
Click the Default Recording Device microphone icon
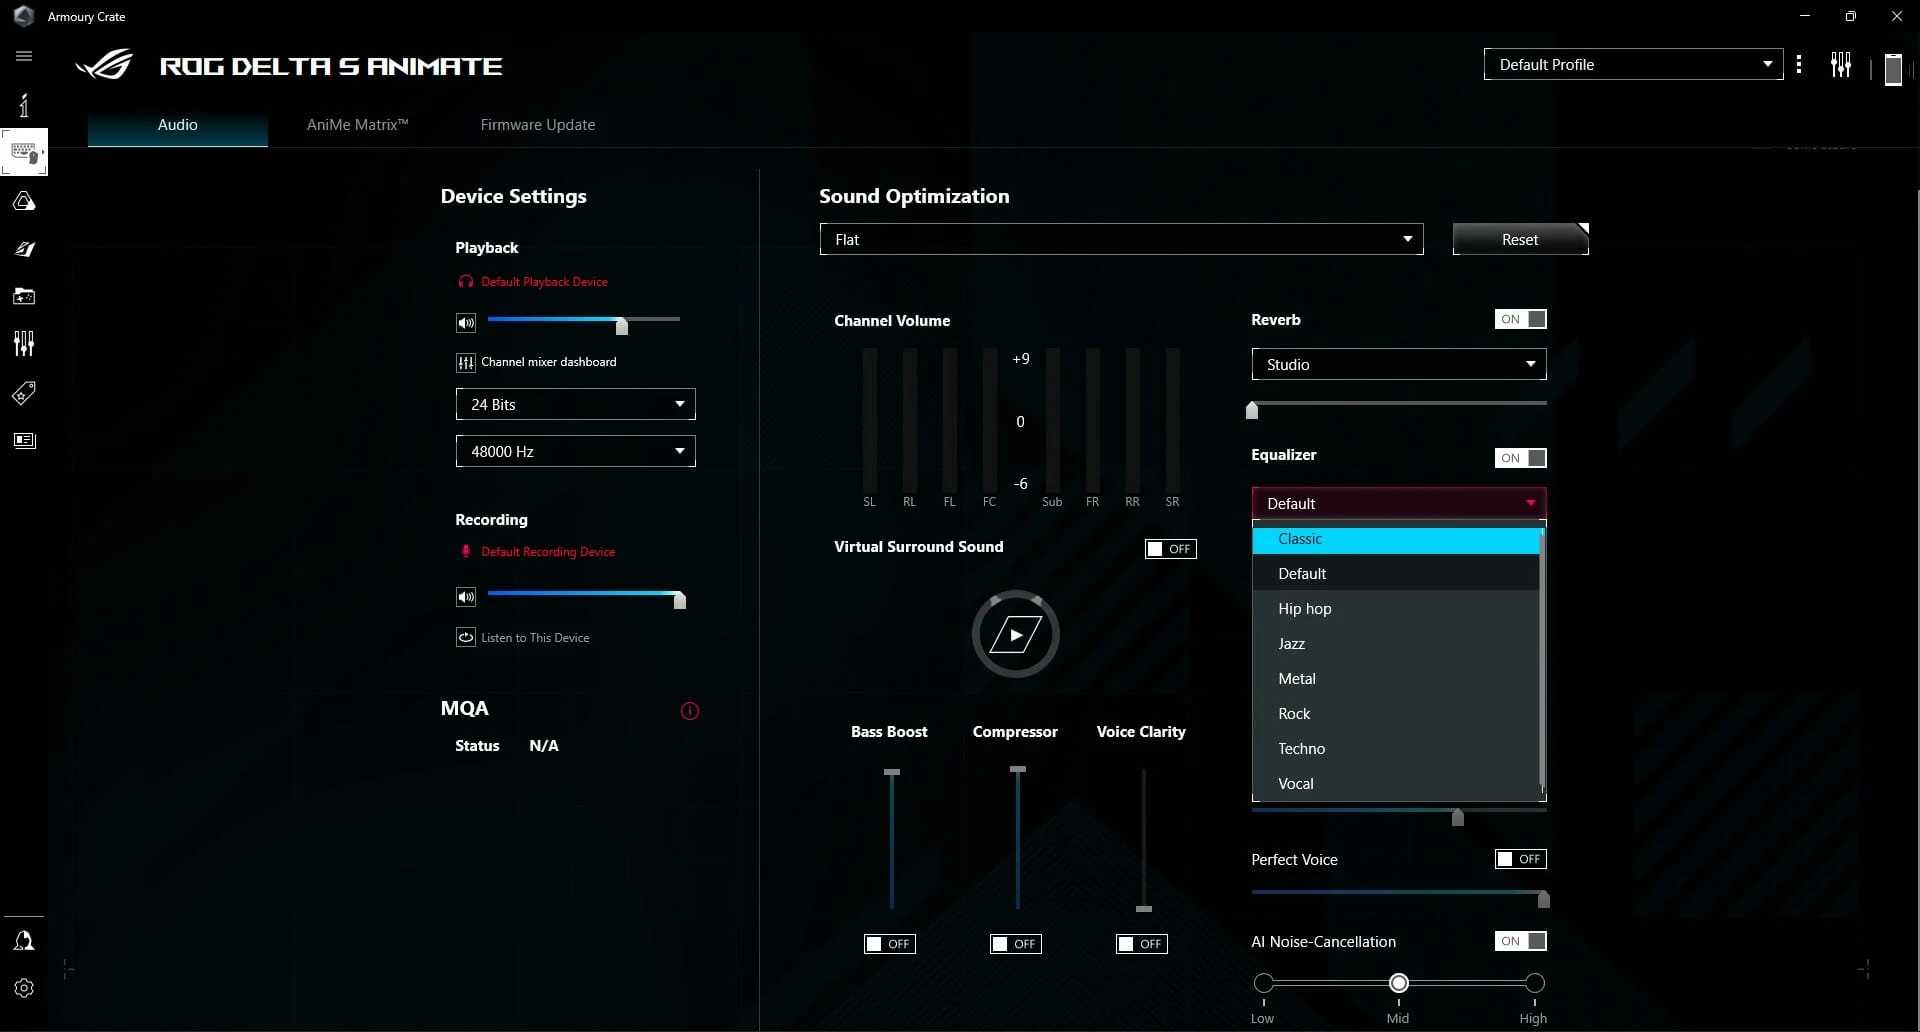465,551
